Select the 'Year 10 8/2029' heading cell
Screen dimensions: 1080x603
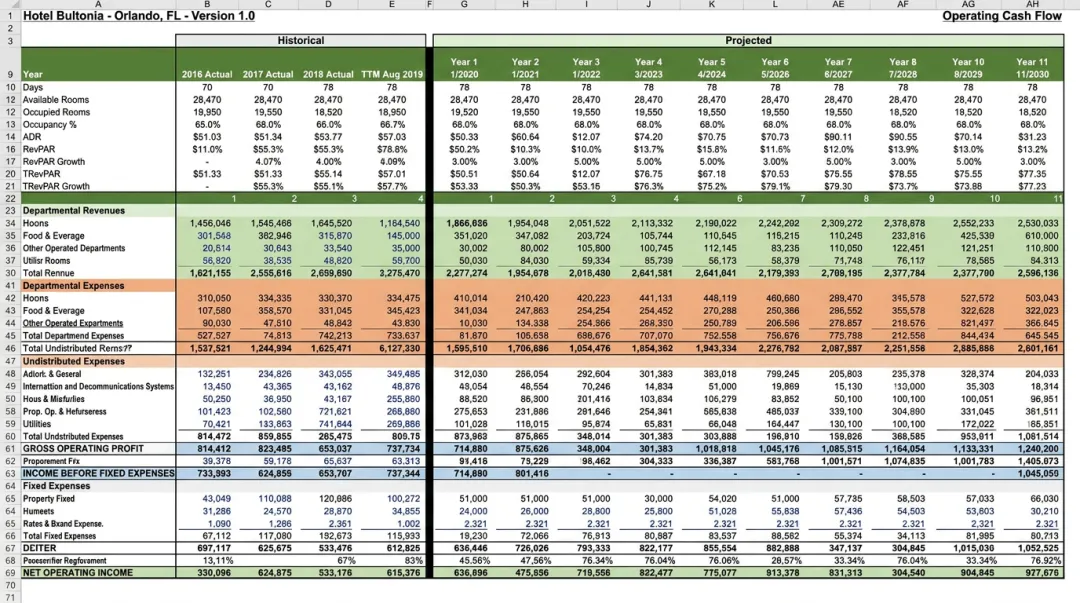pos(968,68)
